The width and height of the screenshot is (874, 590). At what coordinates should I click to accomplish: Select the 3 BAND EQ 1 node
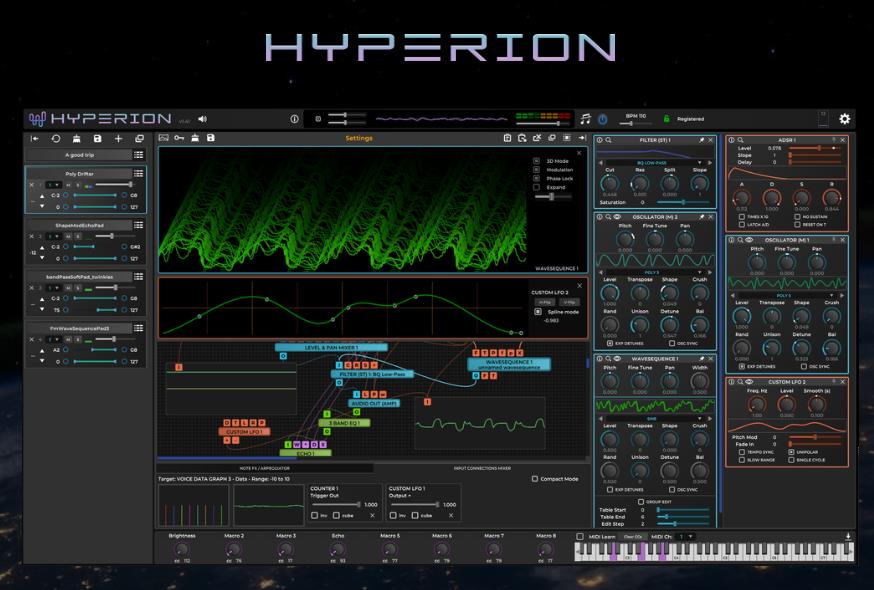click(x=344, y=423)
